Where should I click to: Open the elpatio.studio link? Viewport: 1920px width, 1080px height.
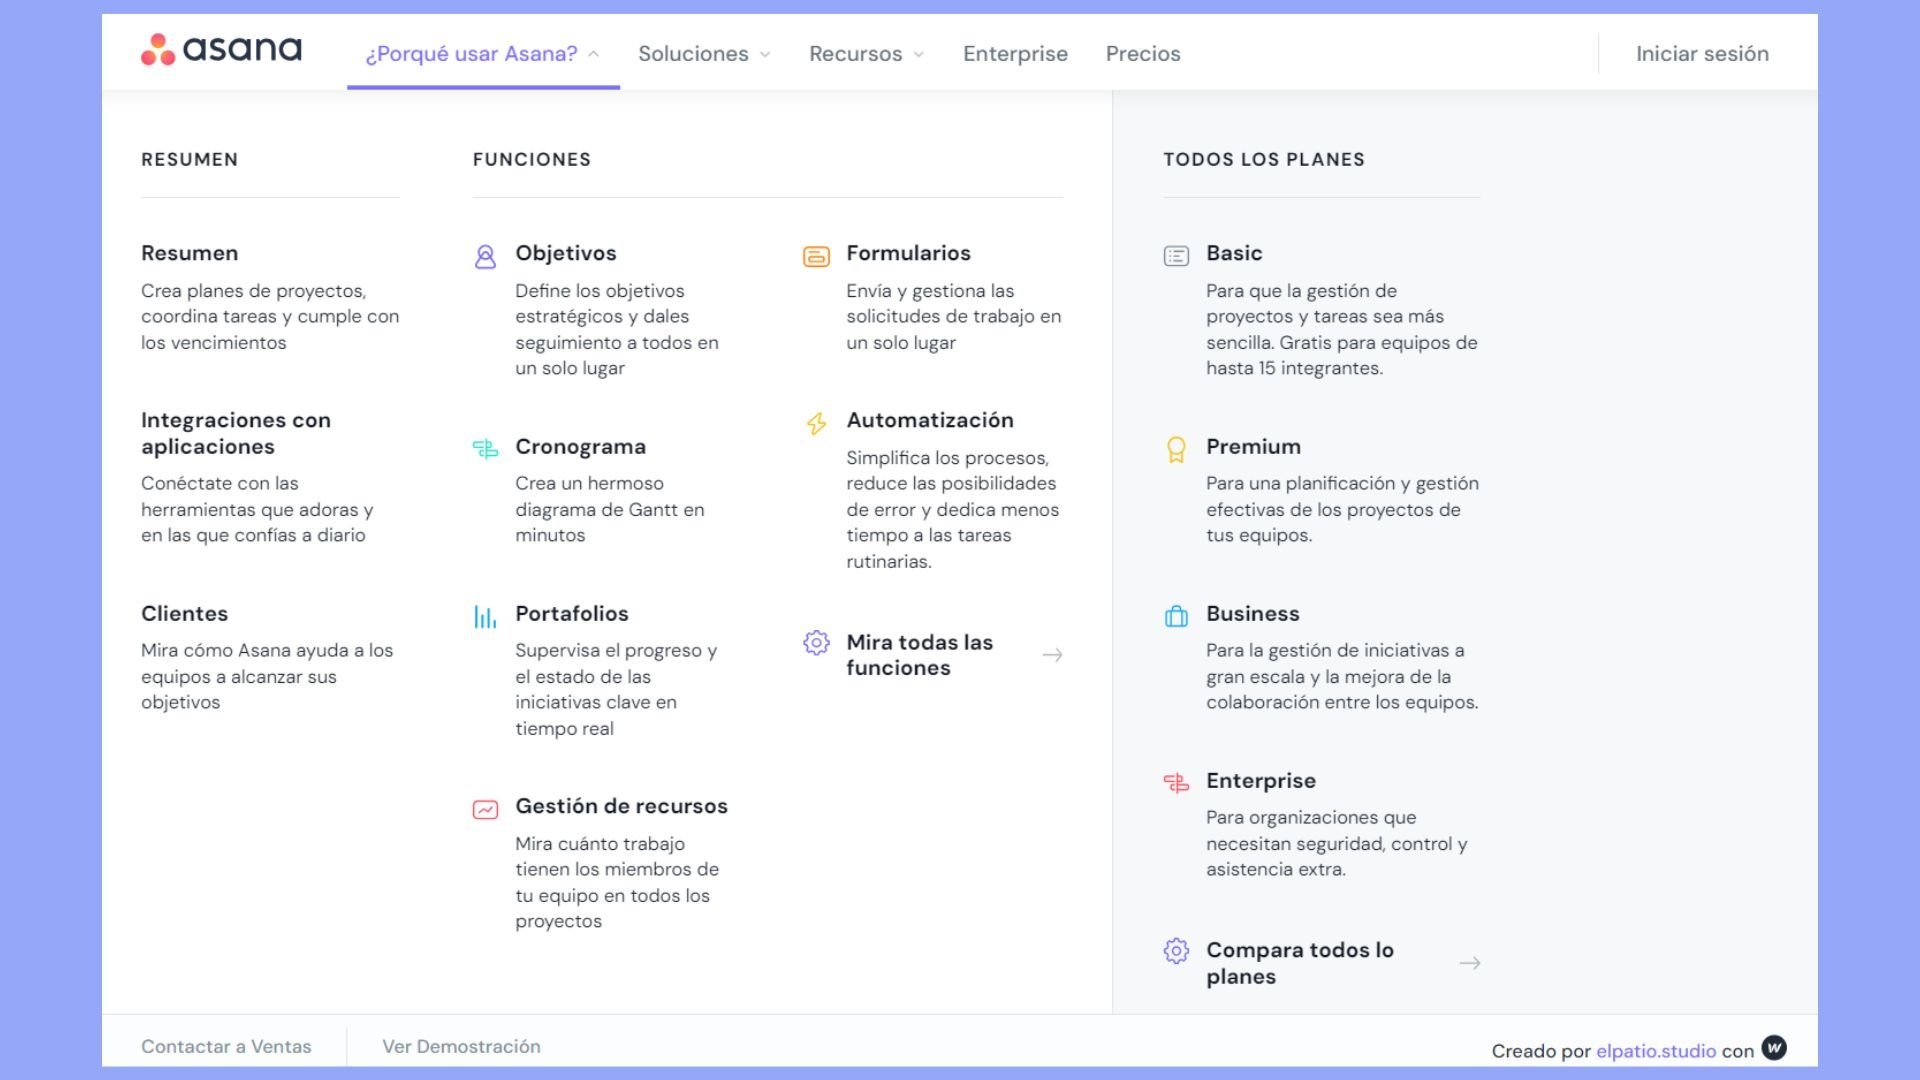click(1656, 1051)
